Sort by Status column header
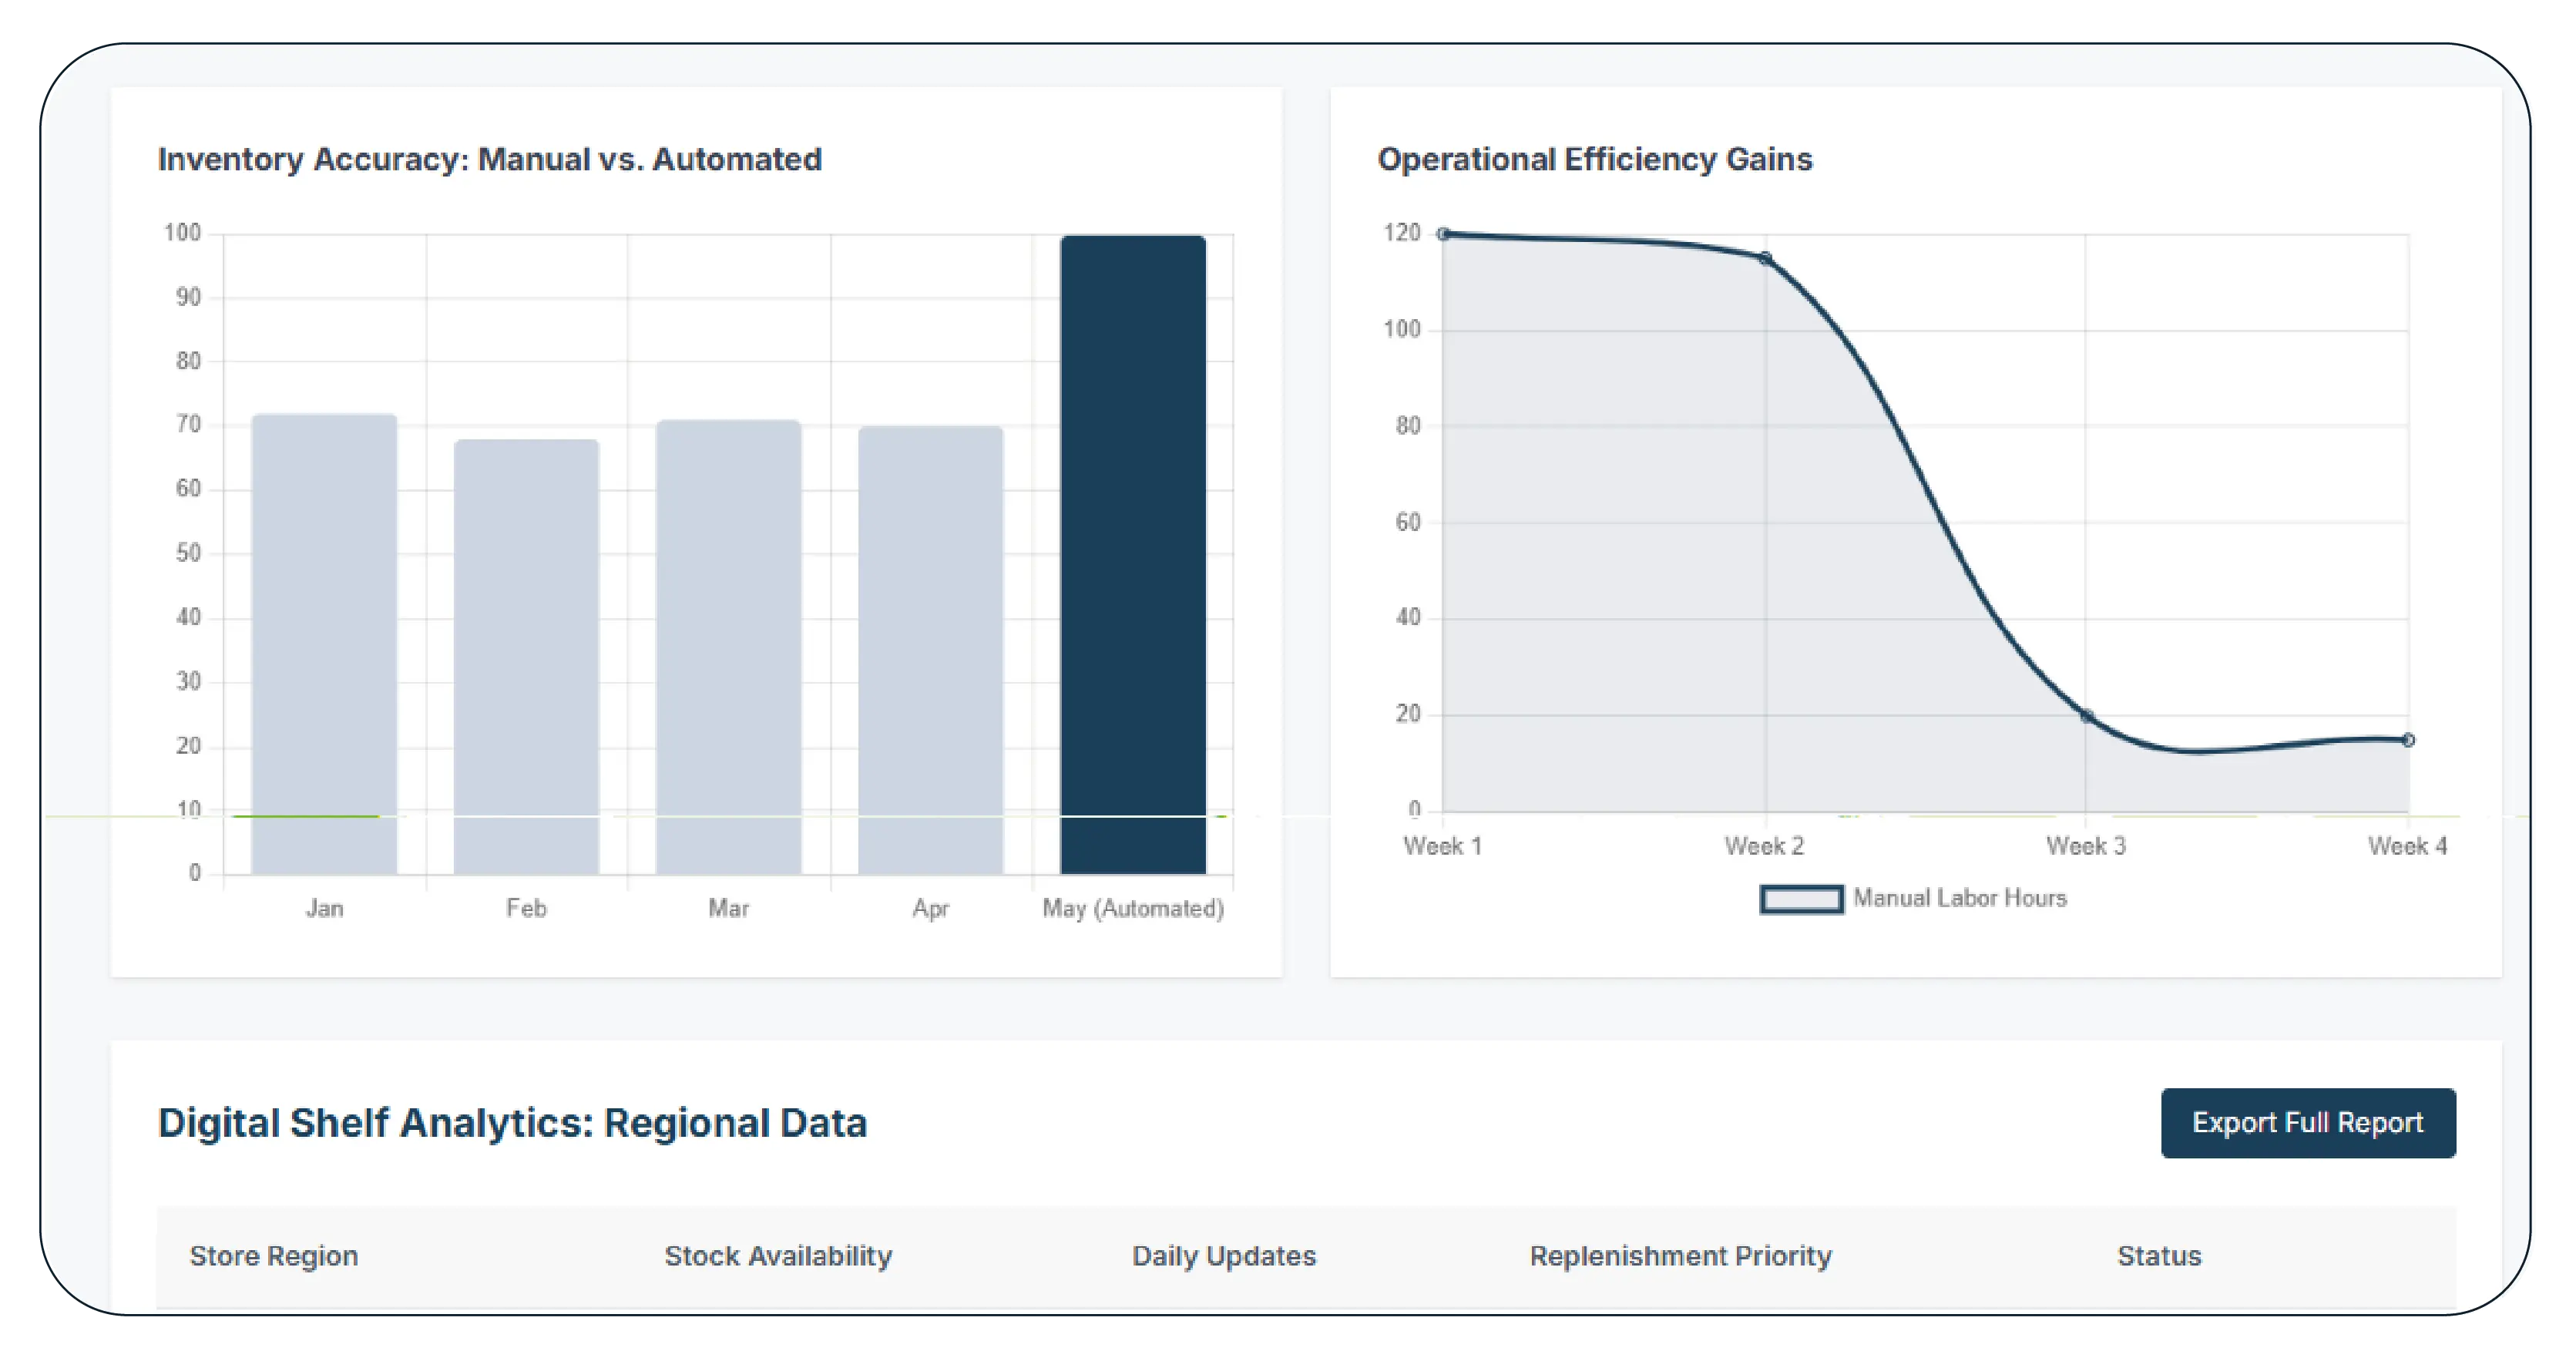This screenshot has height=1358, width=2576. pos(2159,1256)
